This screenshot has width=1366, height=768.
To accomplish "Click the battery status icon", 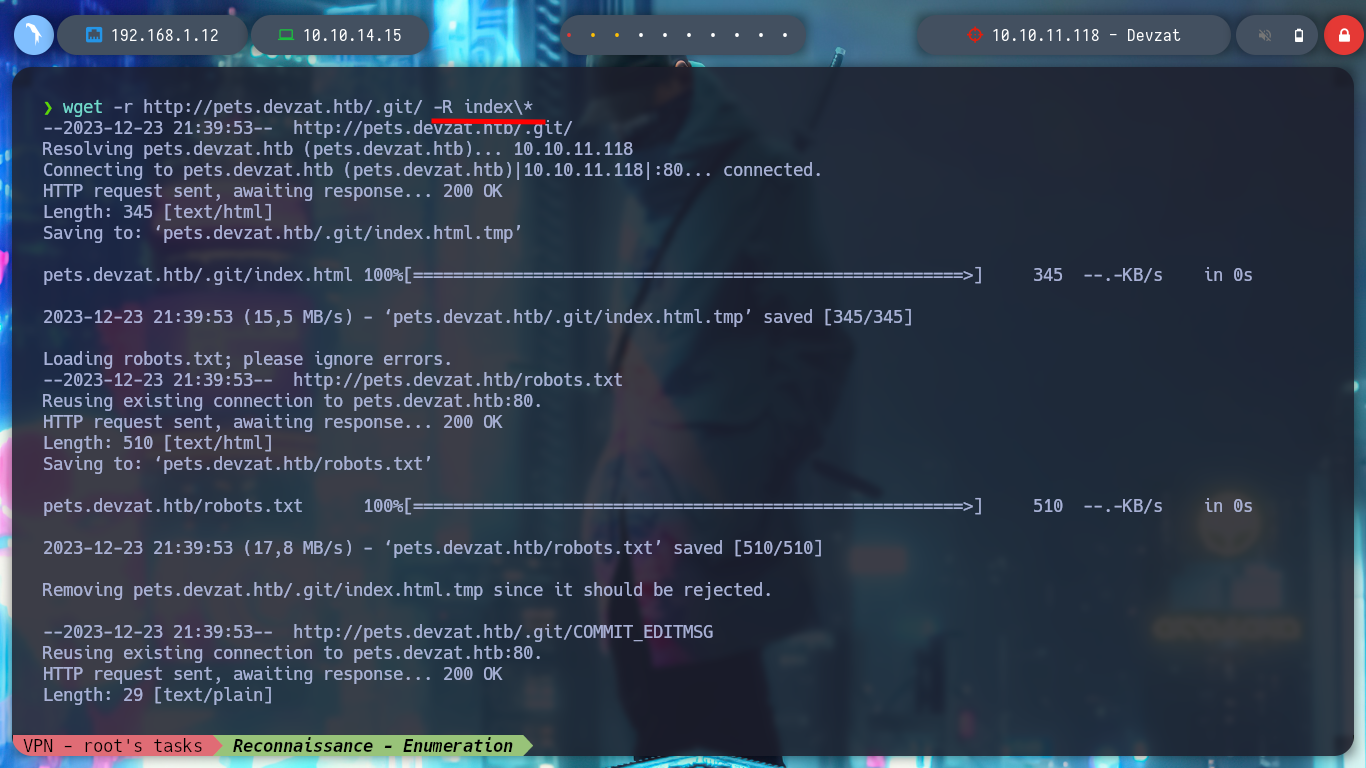I will [x=1299, y=35].
